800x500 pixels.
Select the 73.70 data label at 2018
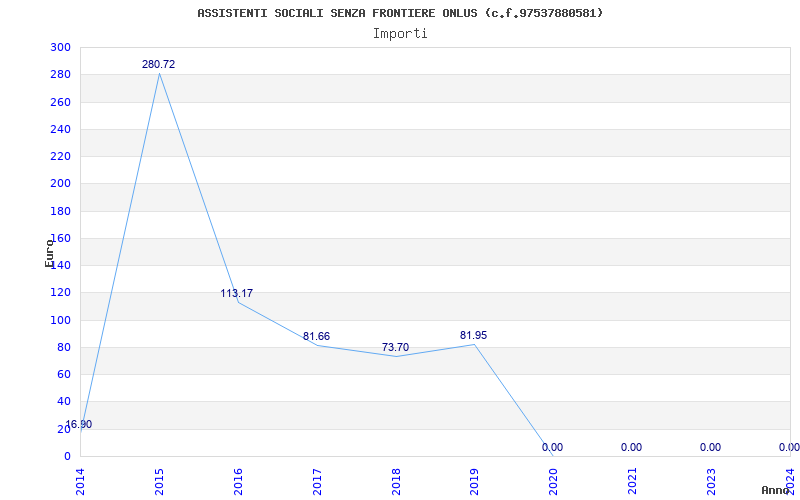point(395,347)
